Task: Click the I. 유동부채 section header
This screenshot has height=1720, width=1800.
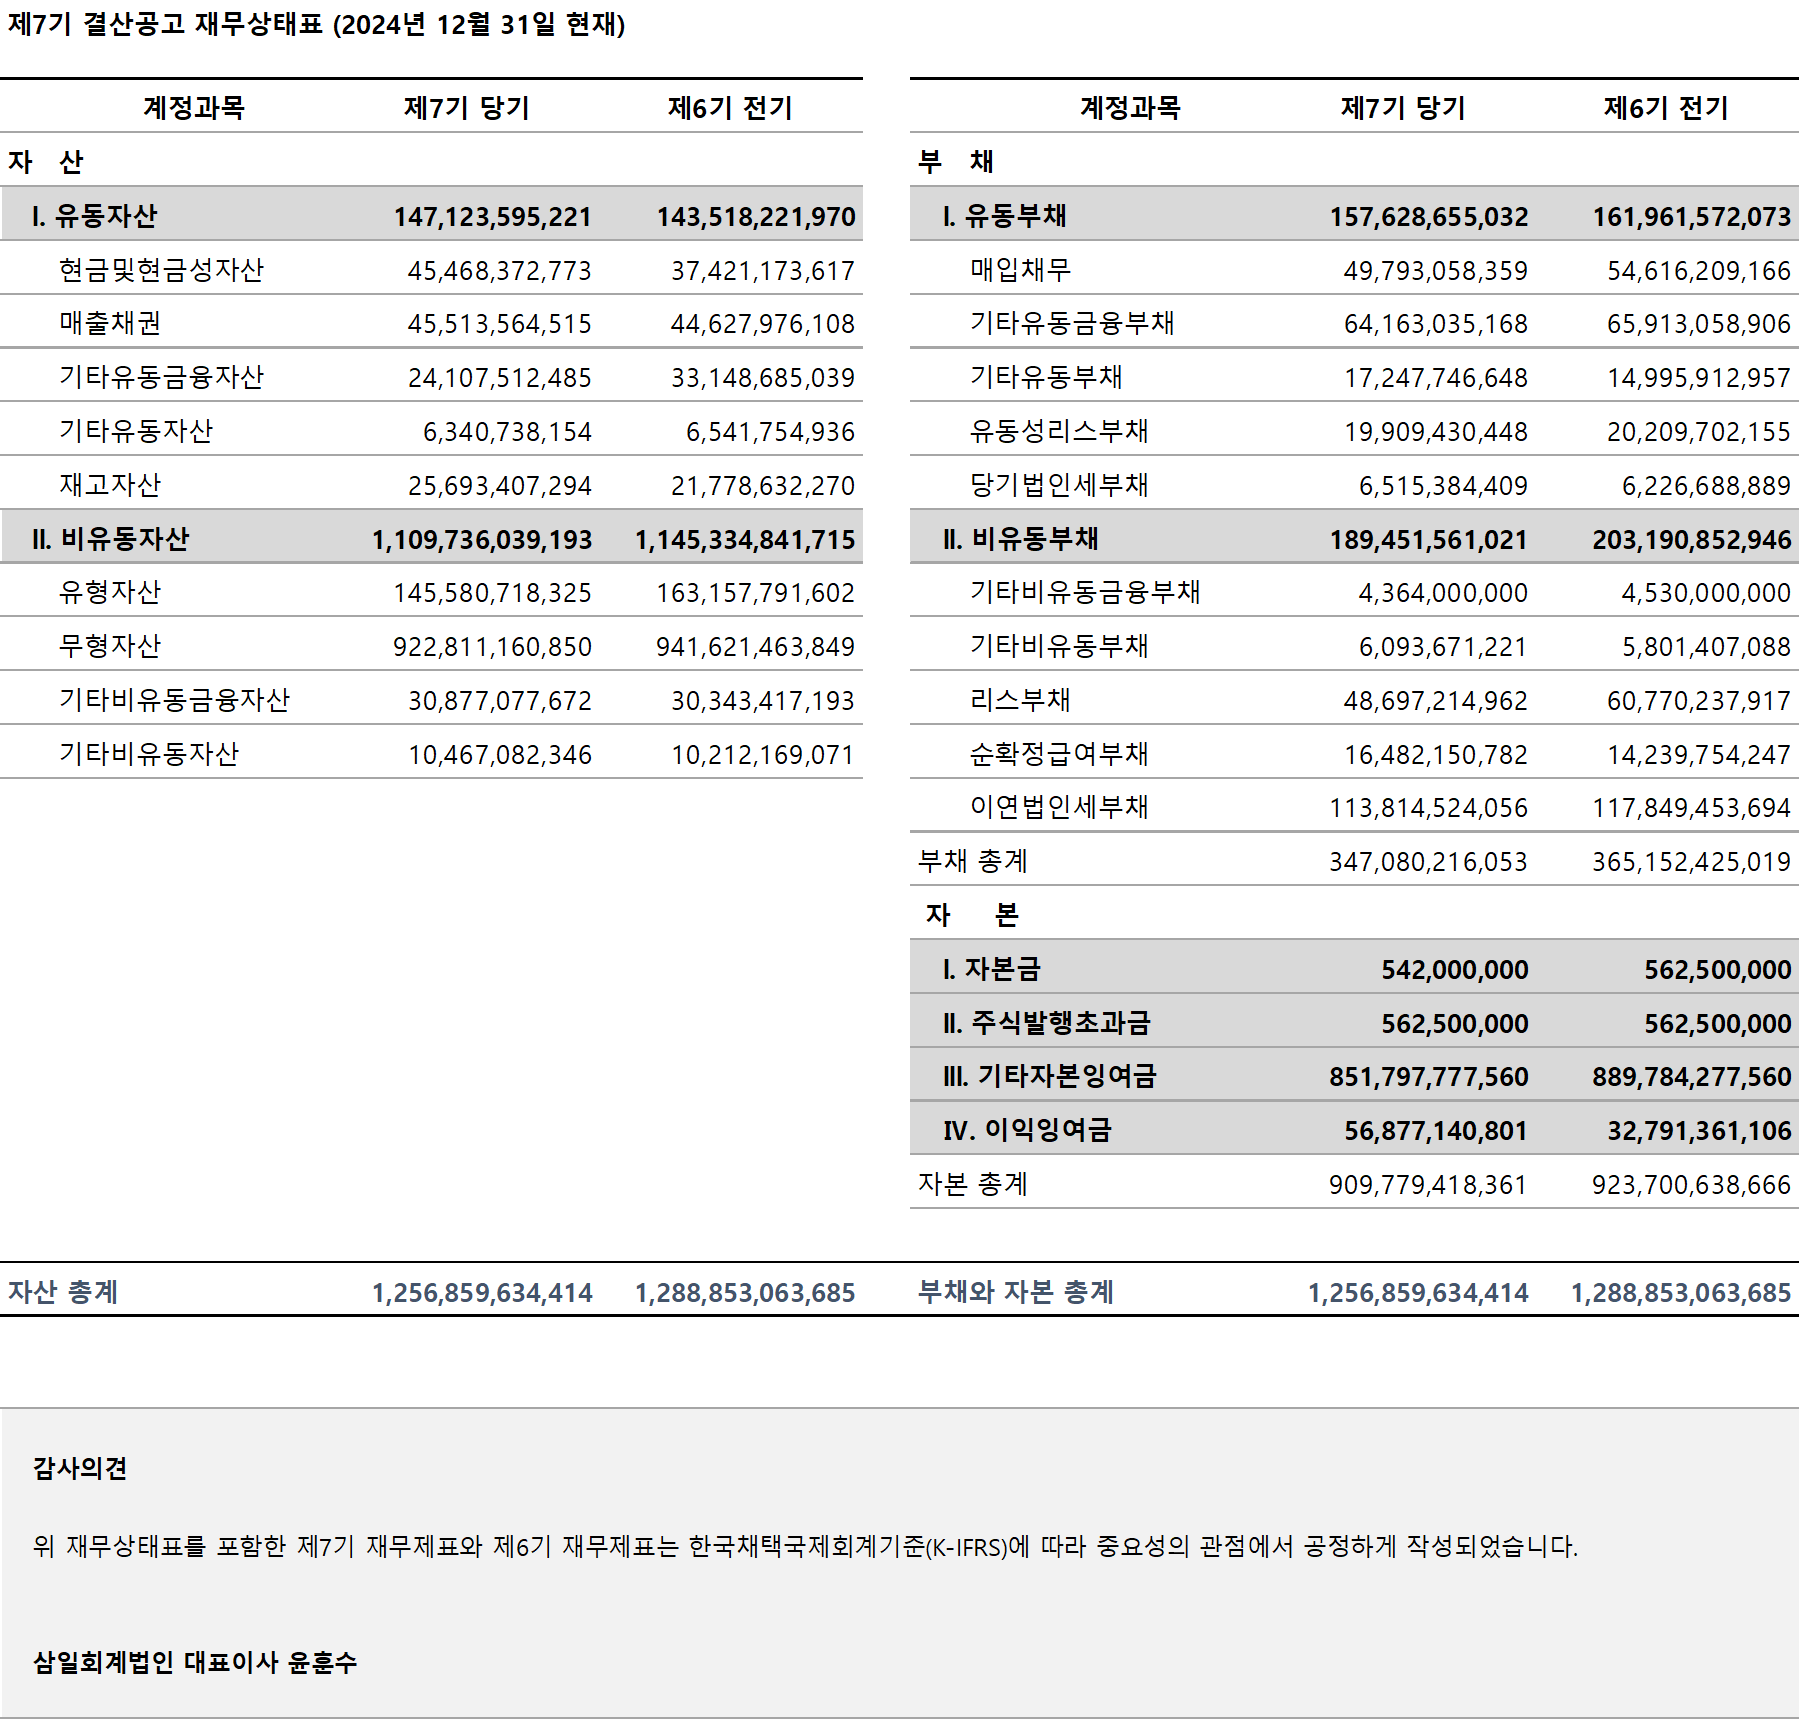Action: (1006, 216)
